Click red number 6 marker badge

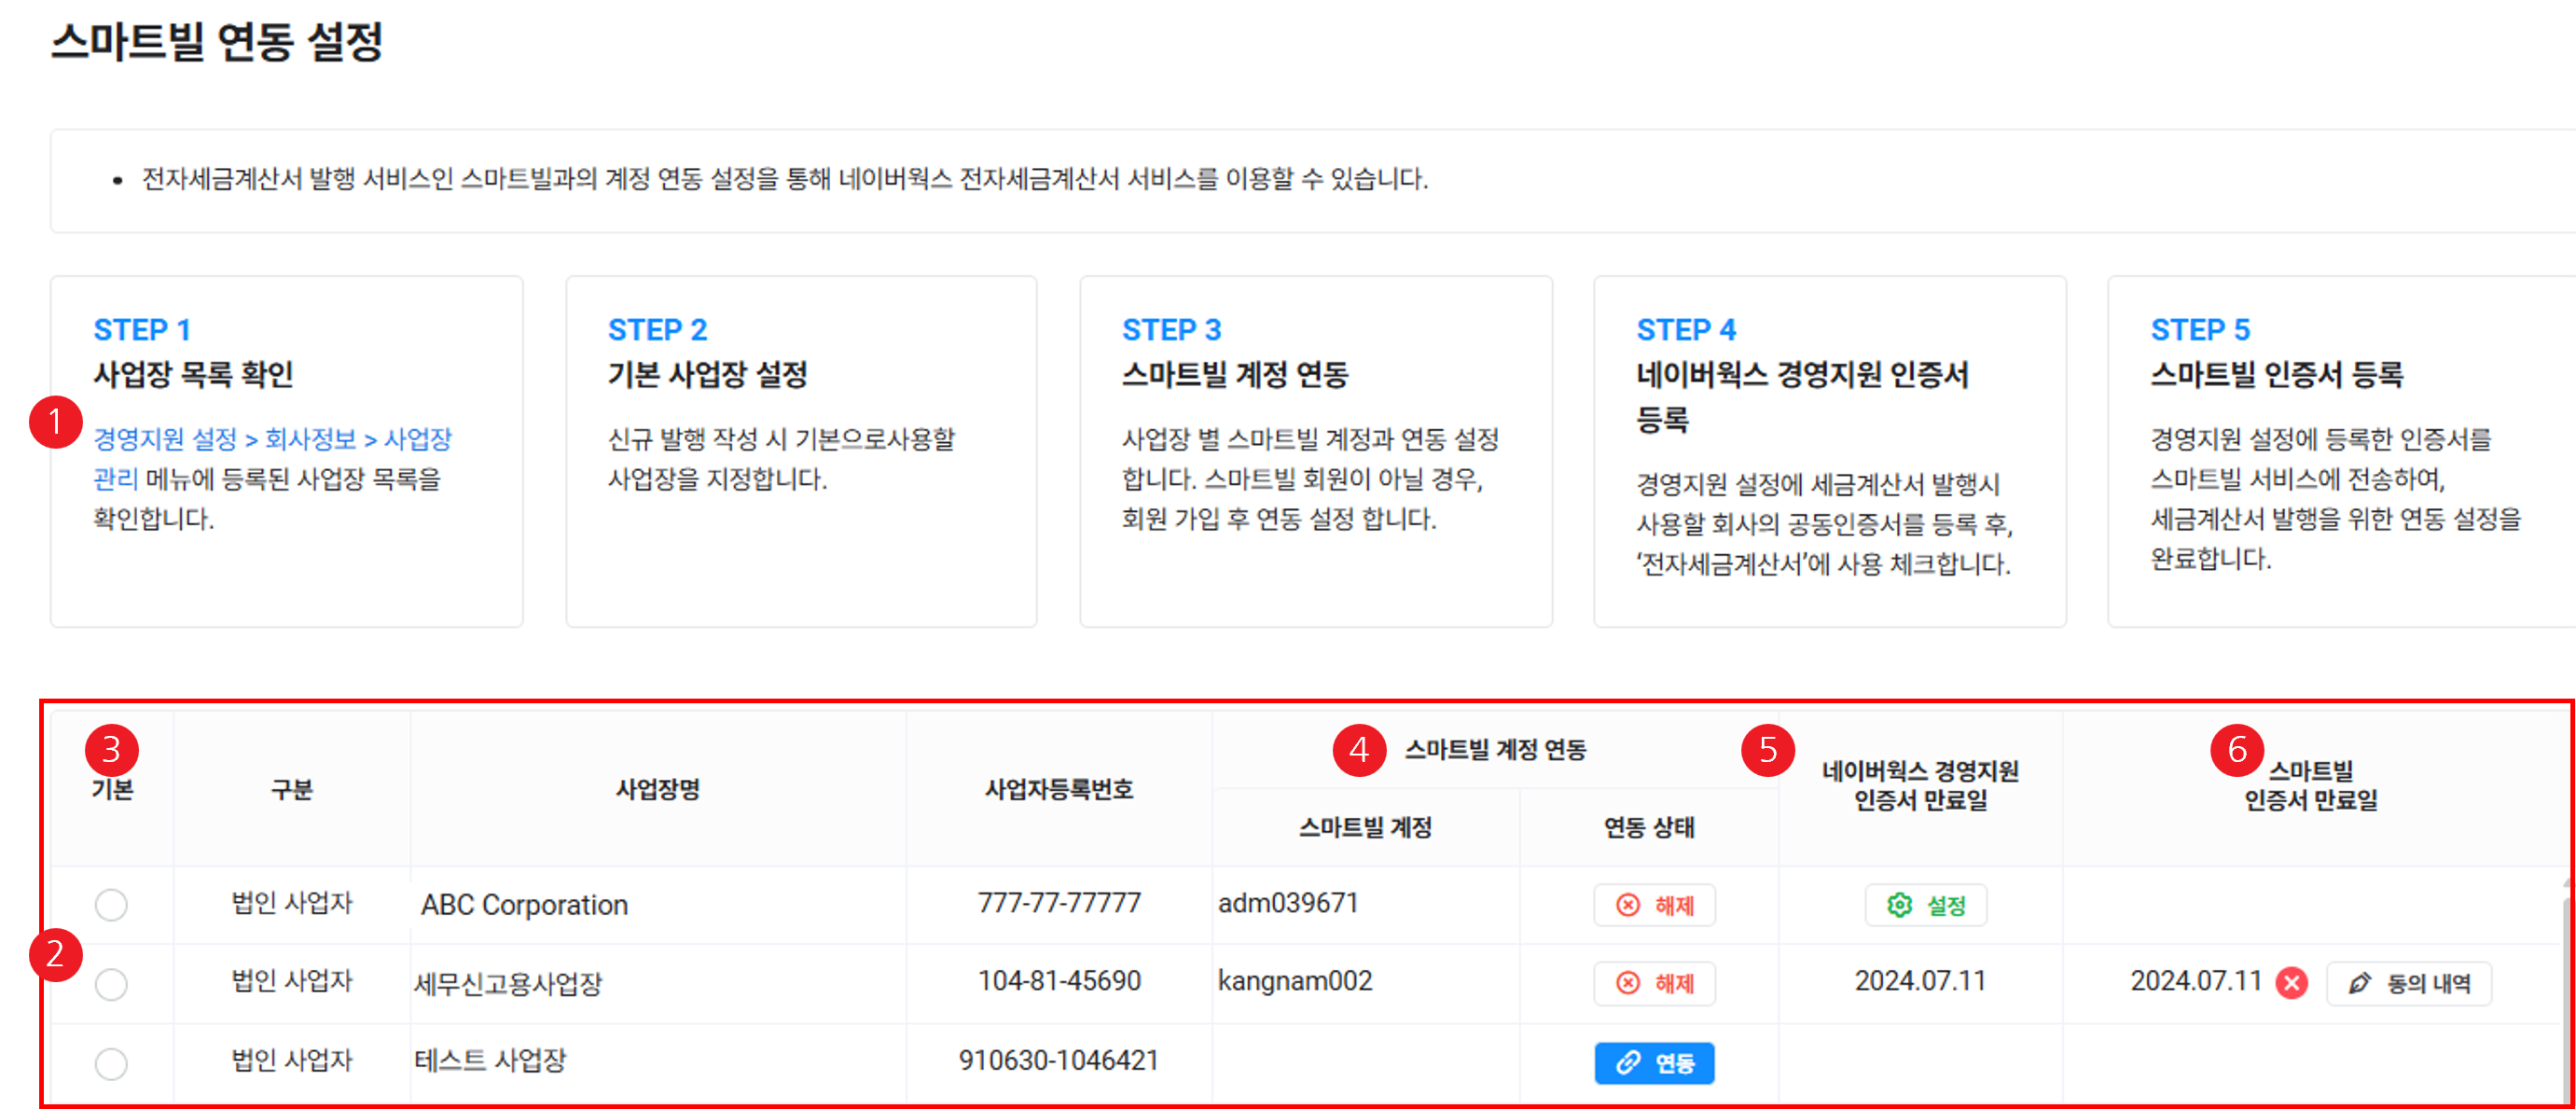2237,749
